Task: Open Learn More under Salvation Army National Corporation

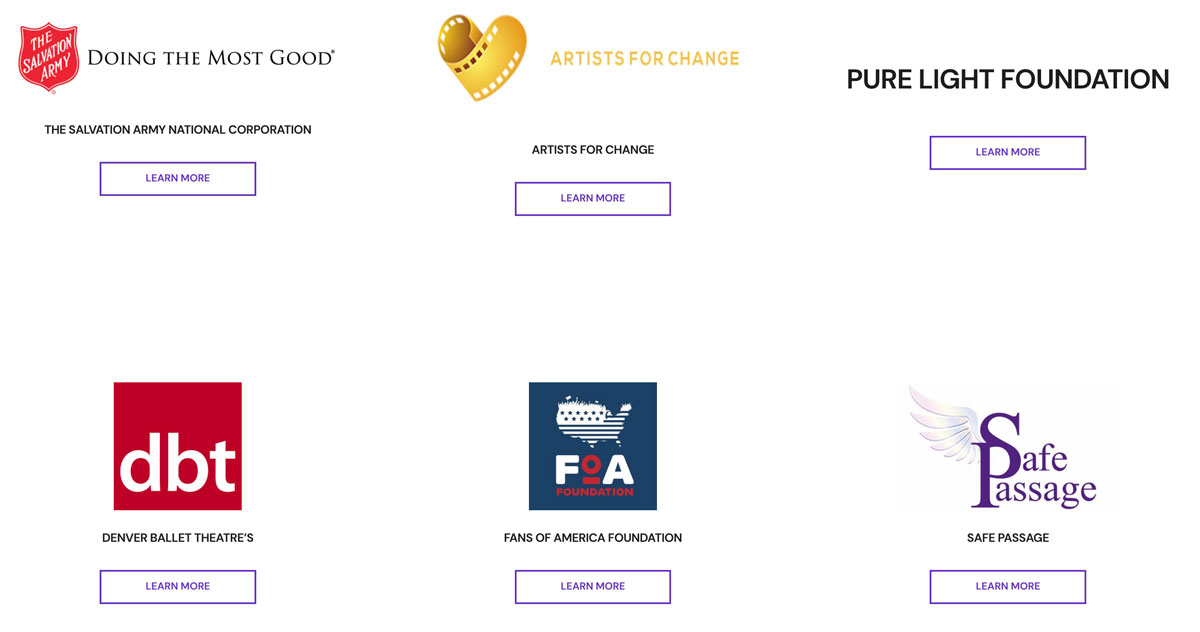Action: 178,178
